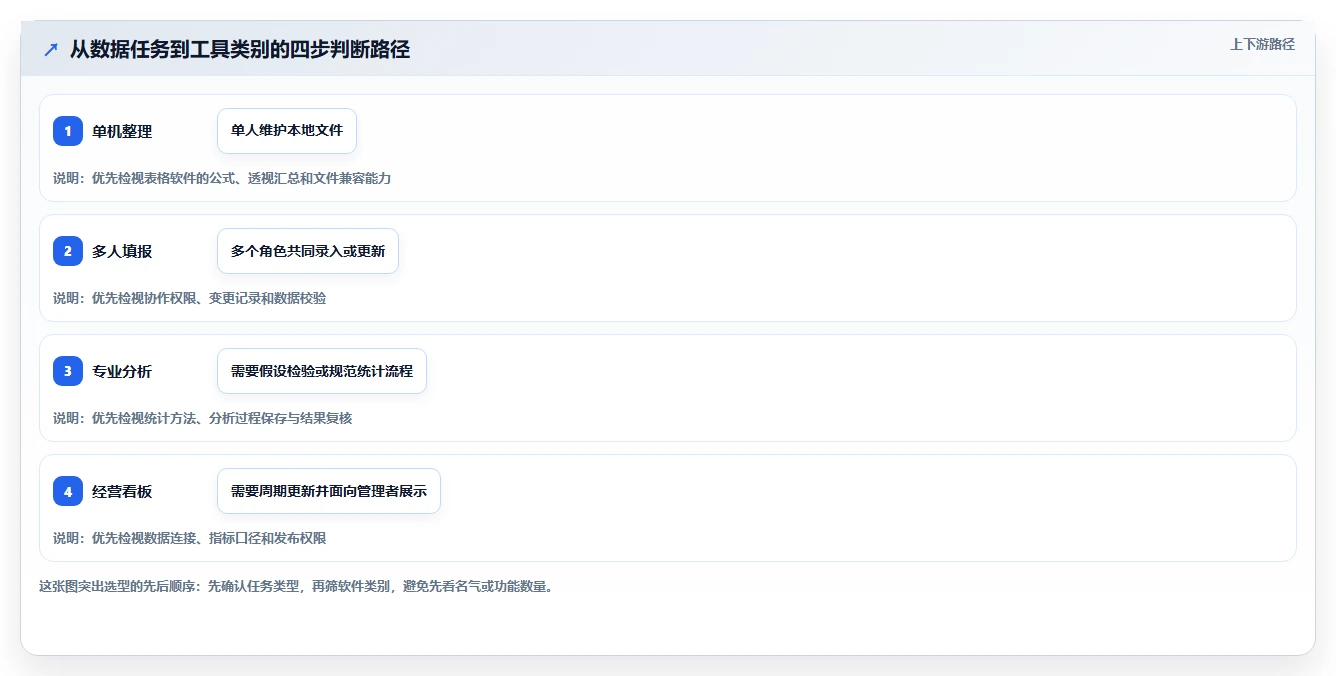Select the 单人维护本地文件 chip
Screen dimensions: 1336x676
pyautogui.click(x=287, y=131)
